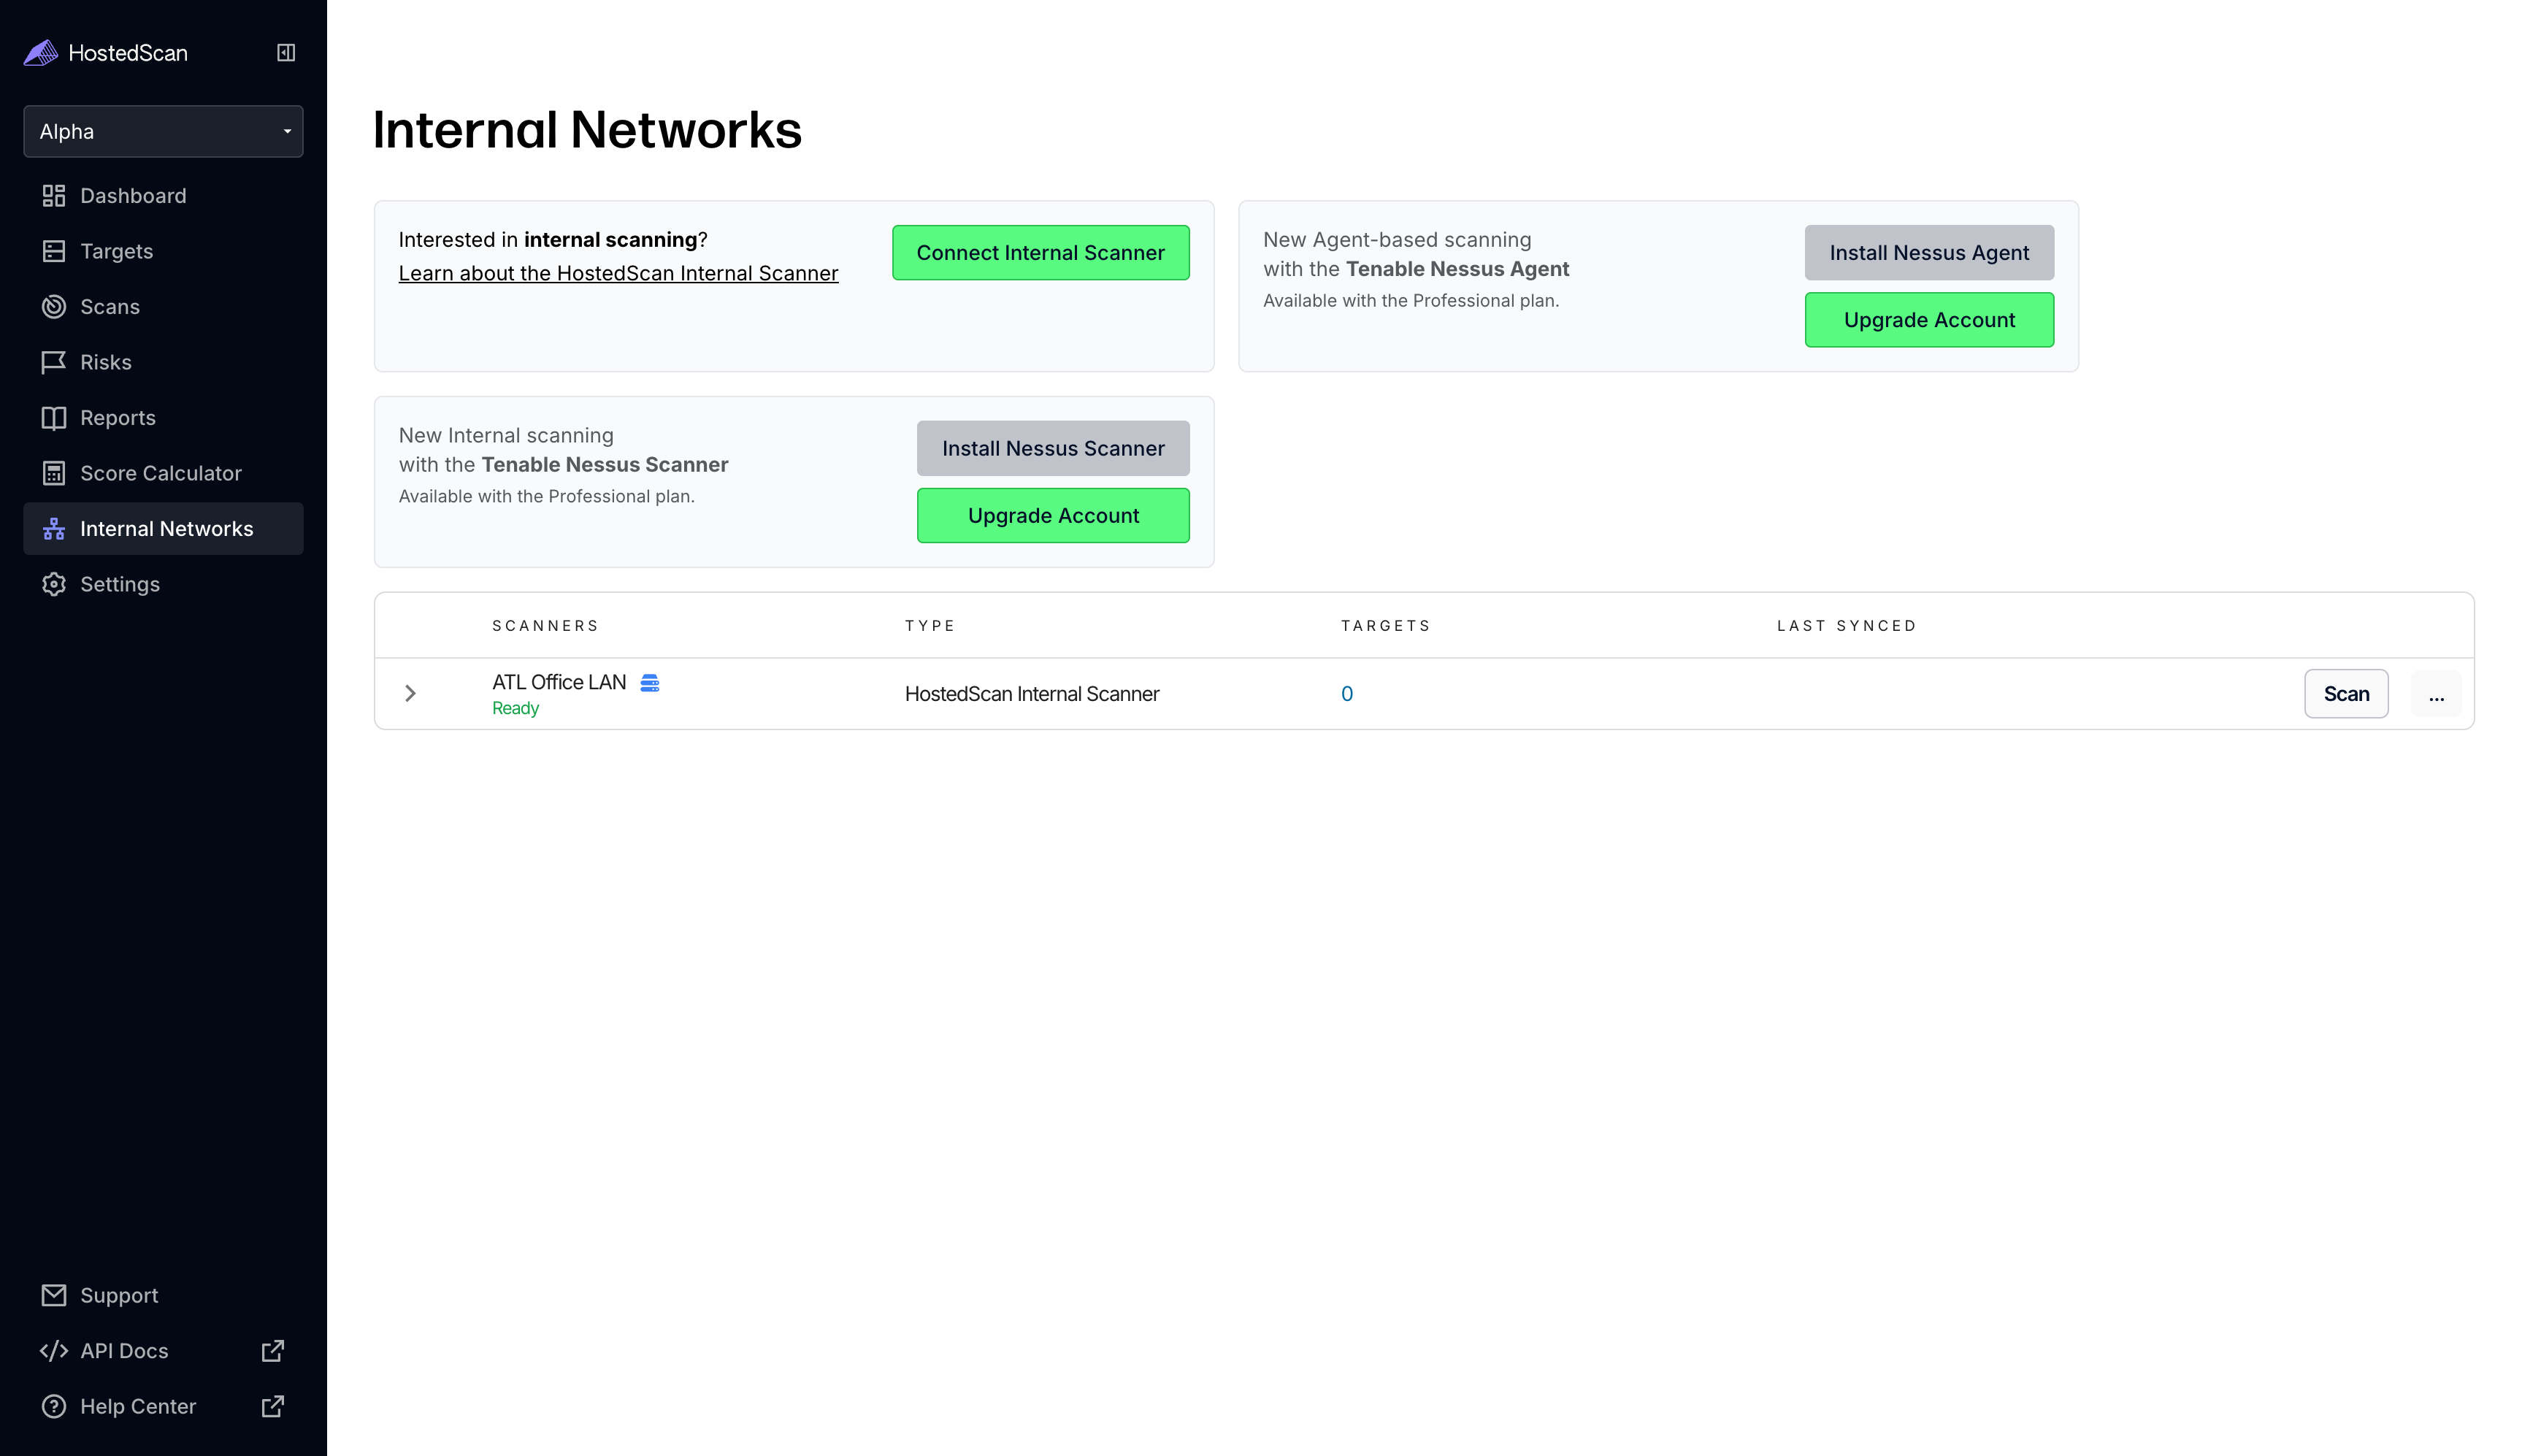Open the Risks section

(x=163, y=362)
